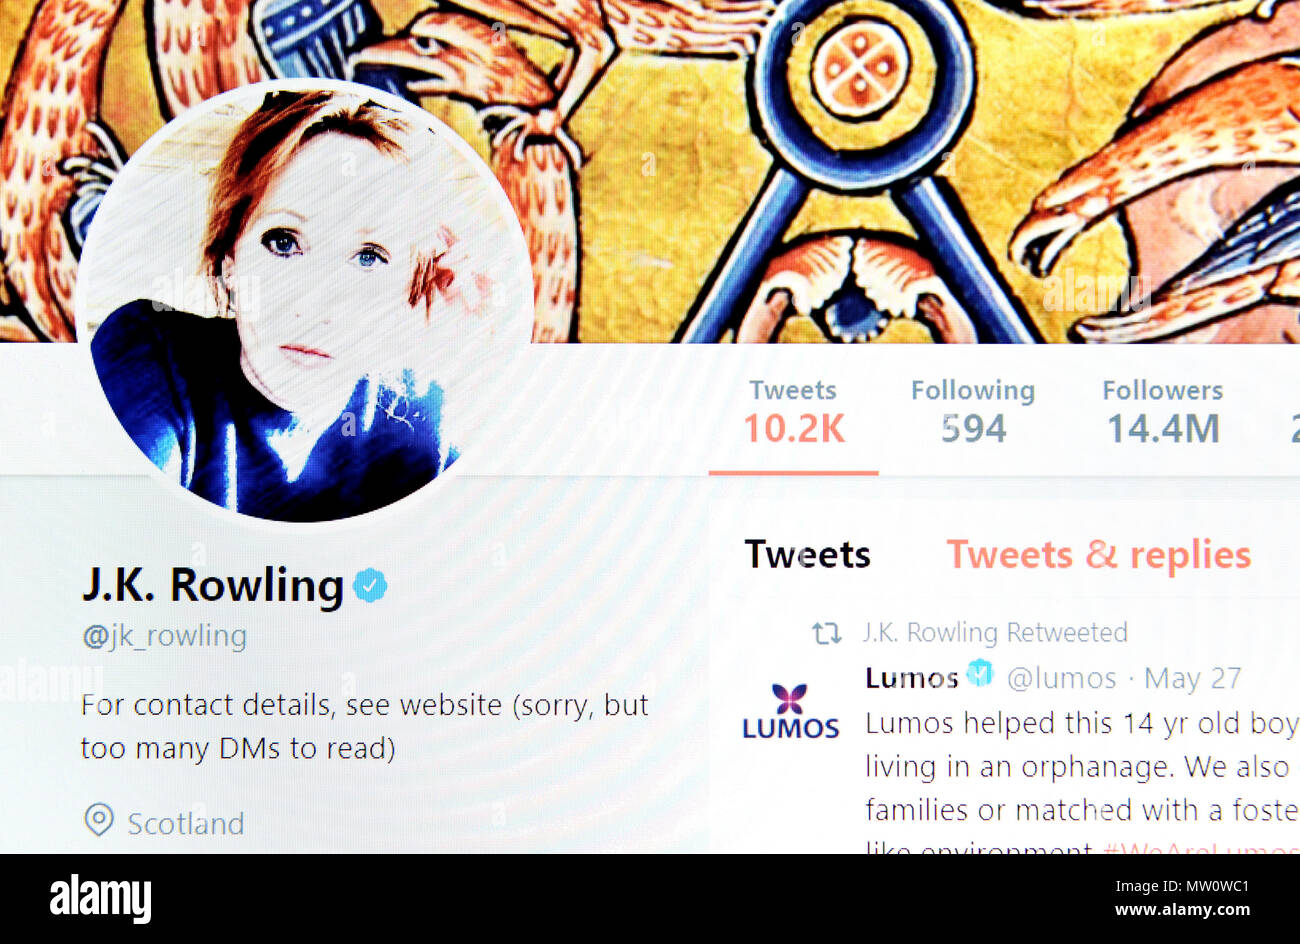Image resolution: width=1300 pixels, height=944 pixels.
Task: Click the blue verified badge beside J.K. Rowling
Action: coord(370,585)
